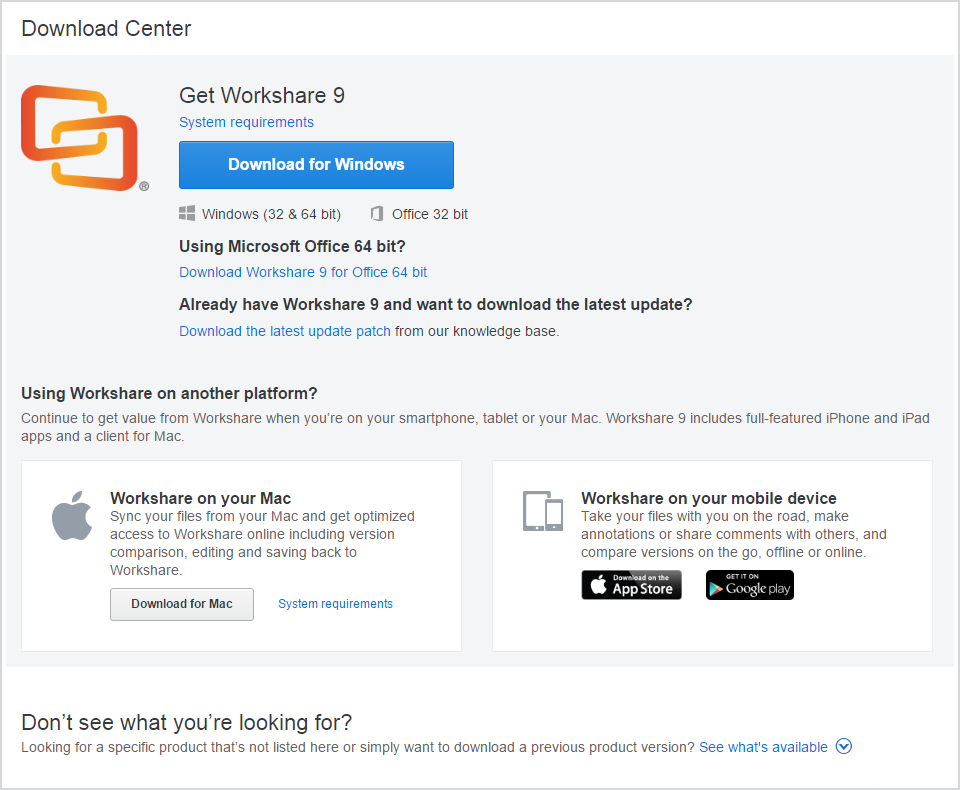The image size is (960, 790).
Task: Click the 'Sync your files from your Mac' description
Action: point(263,543)
